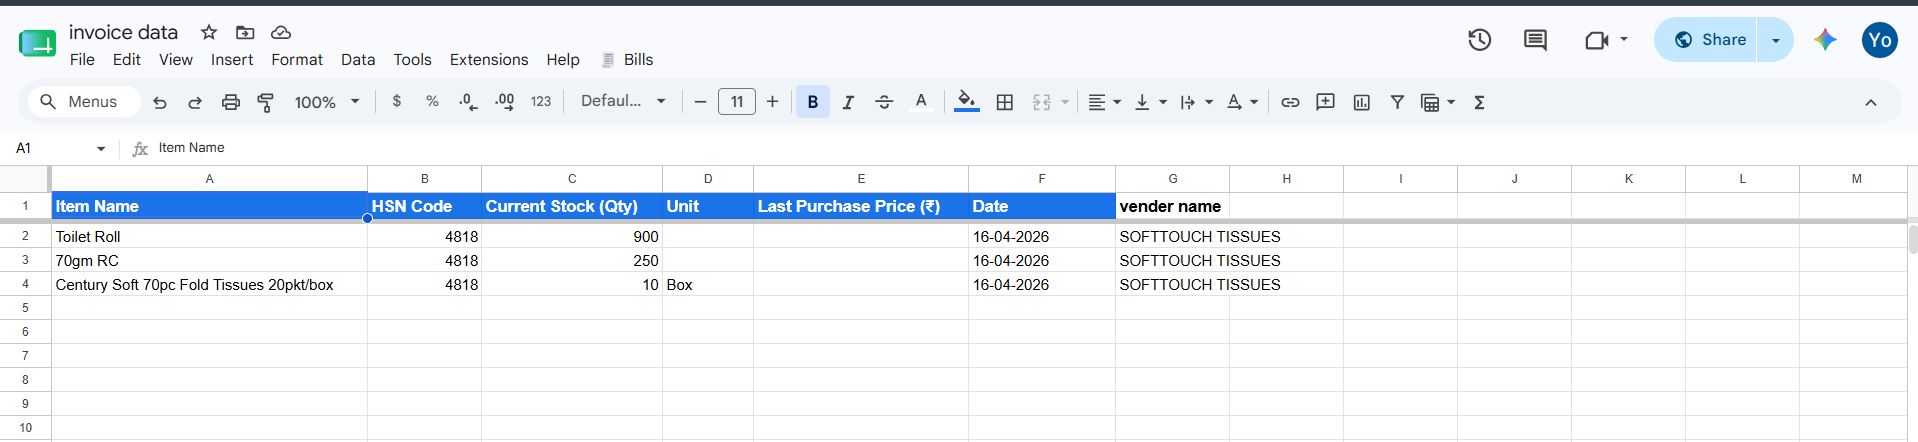The width and height of the screenshot is (1918, 442).
Task: Create a filter funnel icon
Action: coord(1397,102)
